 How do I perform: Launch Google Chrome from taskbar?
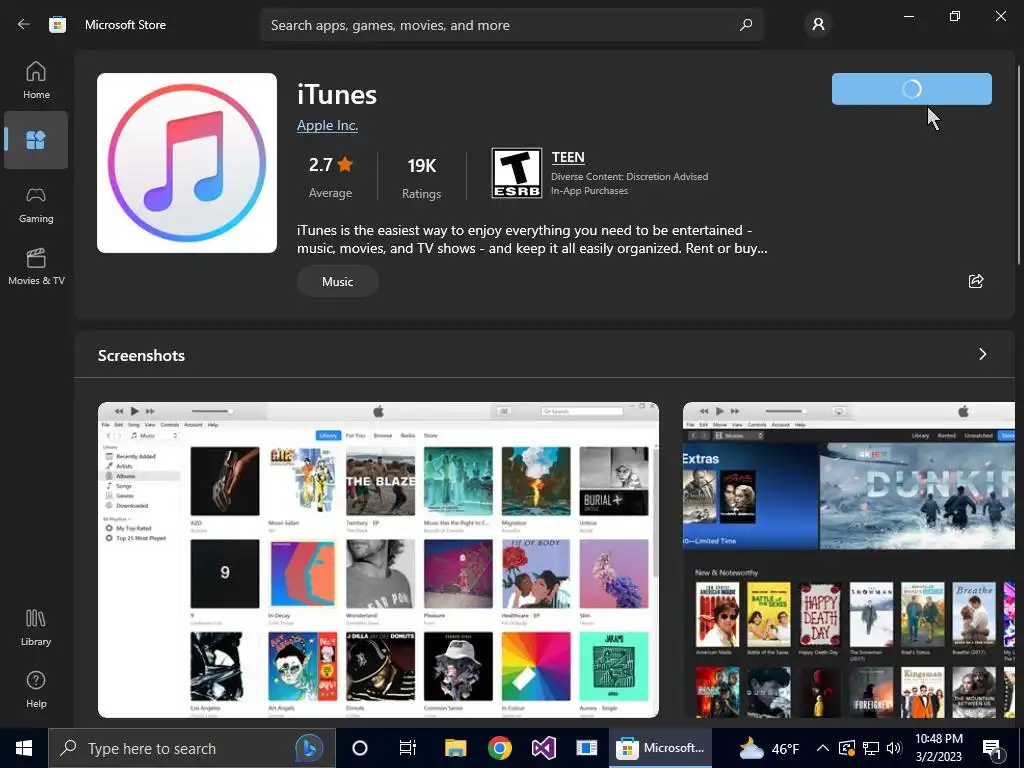(x=500, y=748)
